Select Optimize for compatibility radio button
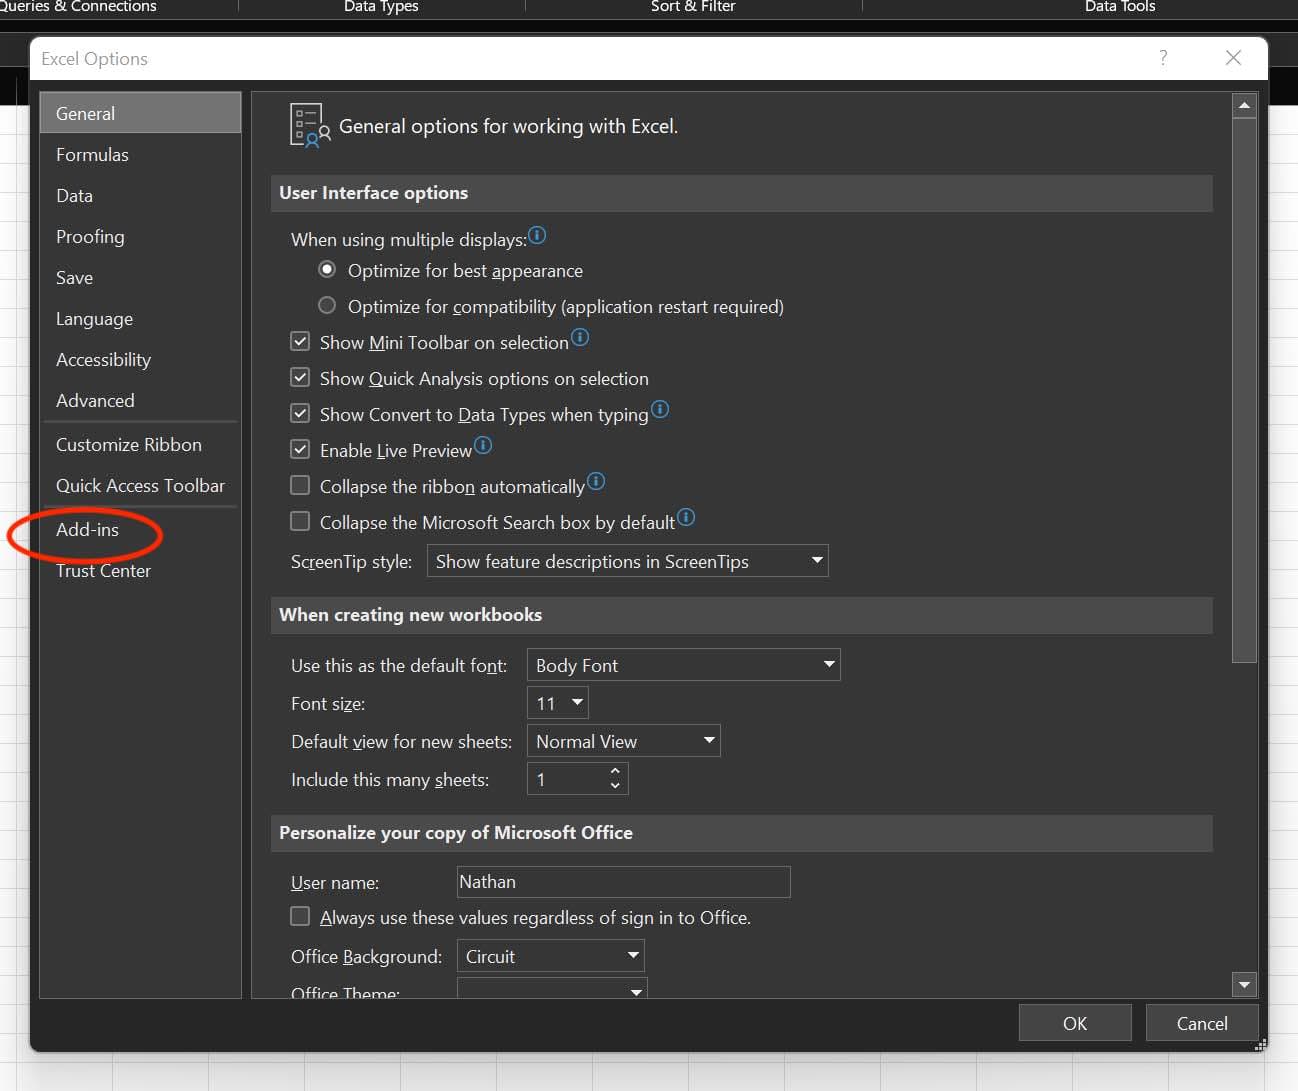Image resolution: width=1298 pixels, height=1091 pixels. (327, 306)
